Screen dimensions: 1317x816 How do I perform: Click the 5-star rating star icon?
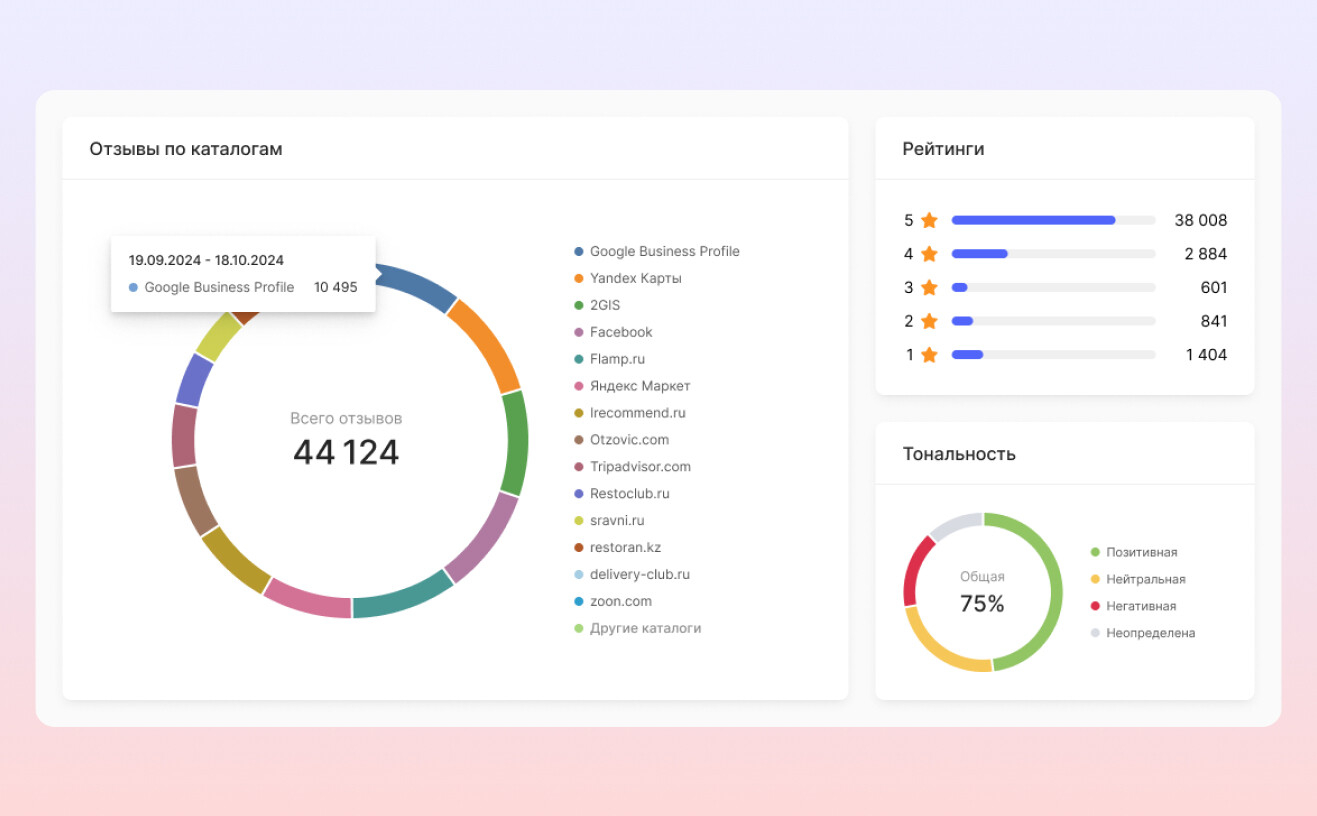click(929, 220)
